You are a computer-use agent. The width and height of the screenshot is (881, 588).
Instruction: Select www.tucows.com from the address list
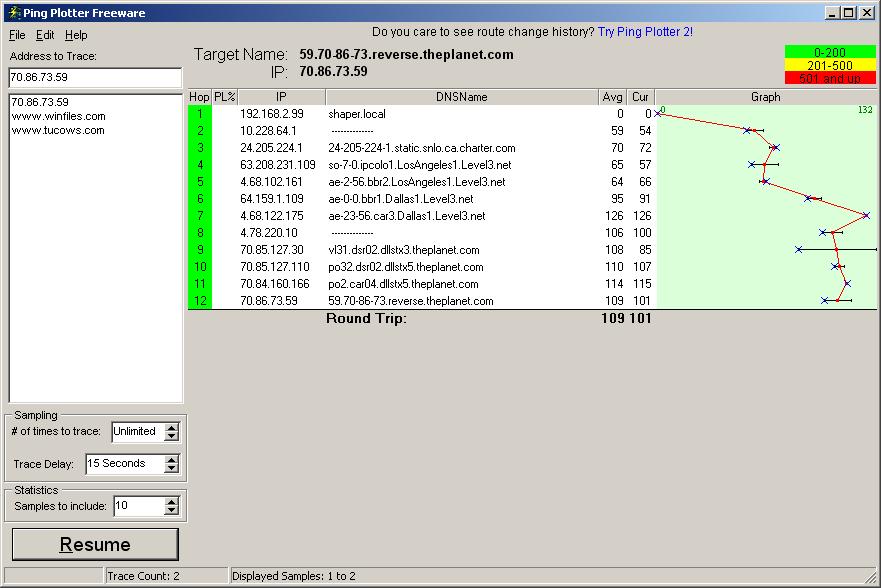[x=58, y=130]
